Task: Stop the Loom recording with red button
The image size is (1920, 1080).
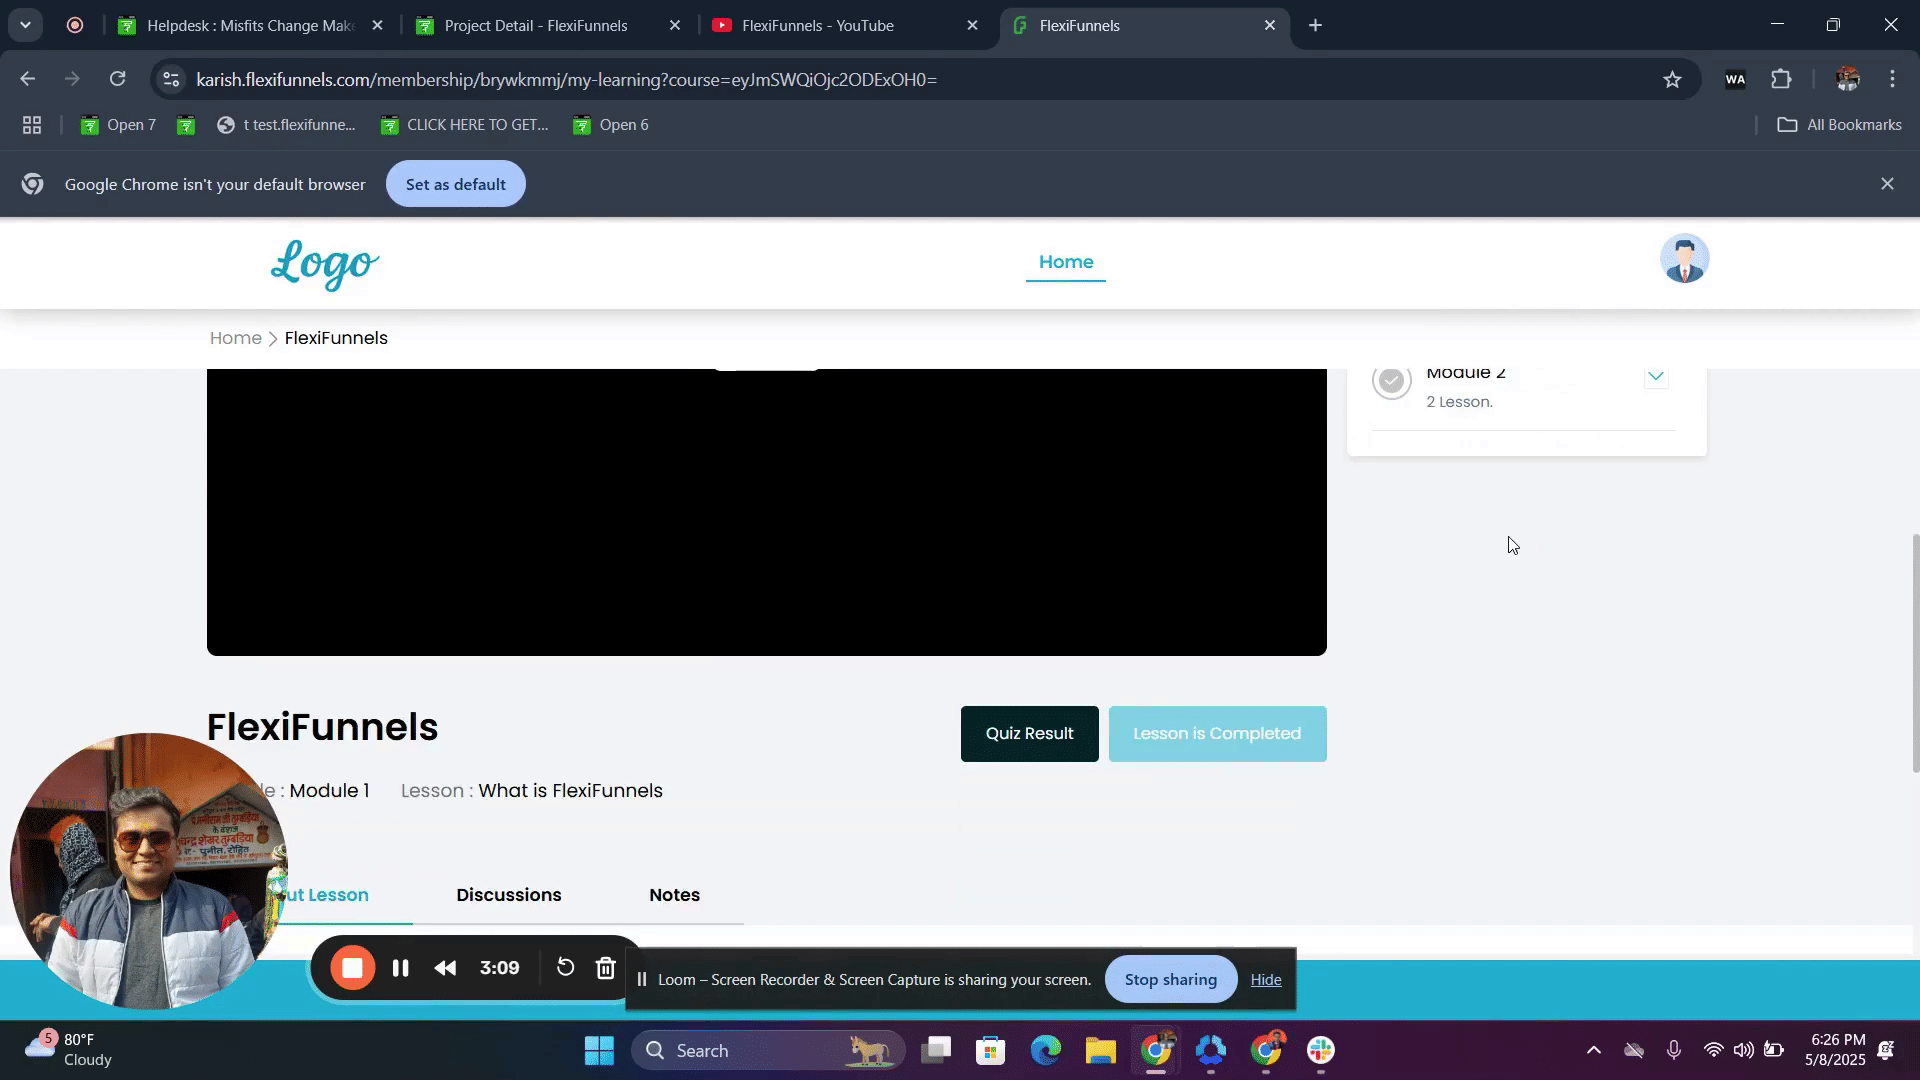Action: point(352,968)
